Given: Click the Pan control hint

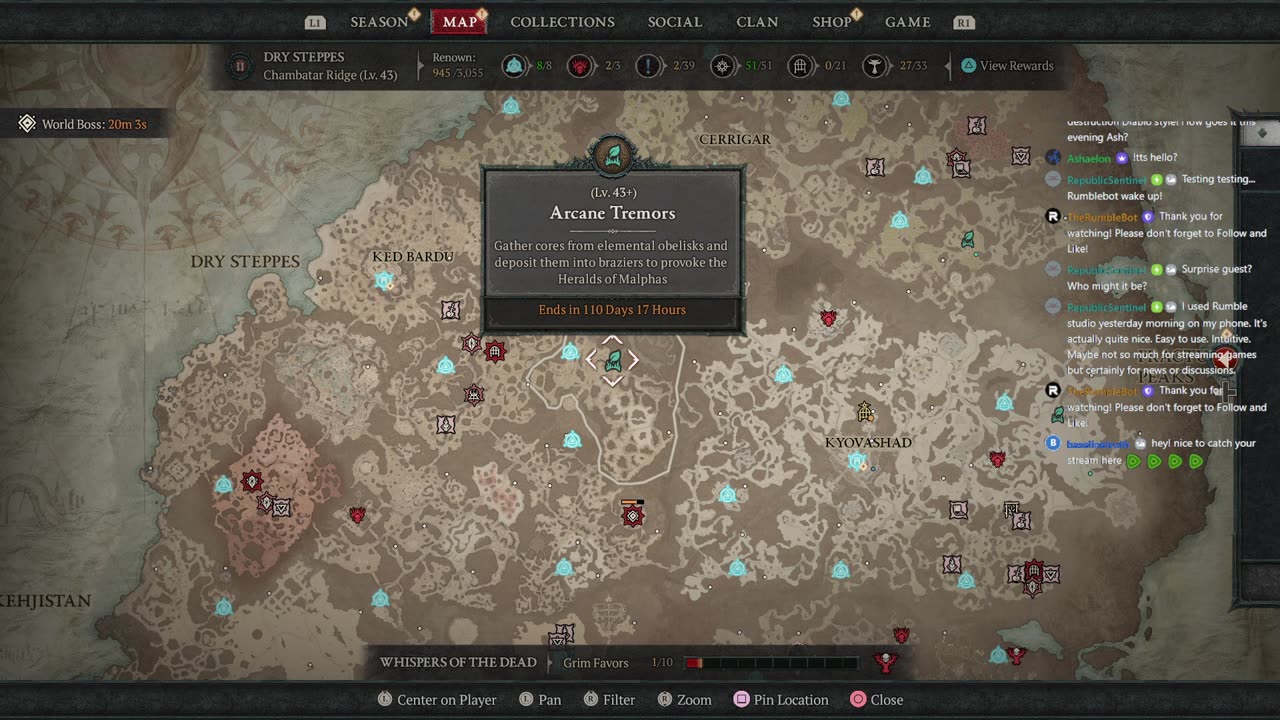Looking at the screenshot, I should point(540,700).
